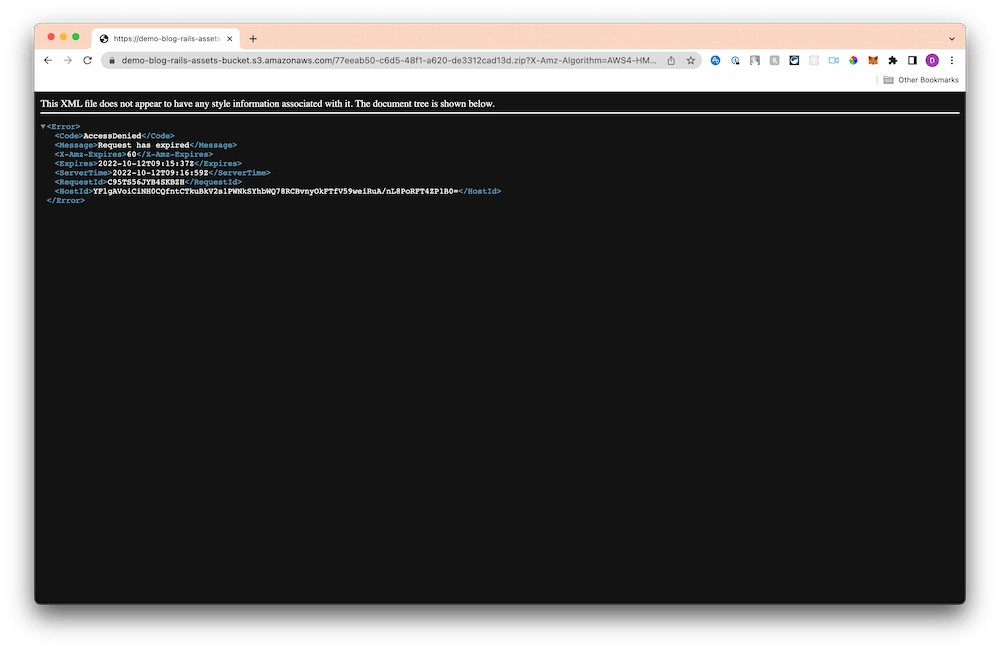1000x650 pixels.
Task: Open the Chrome three-dot menu
Action: pyautogui.click(x=951, y=61)
